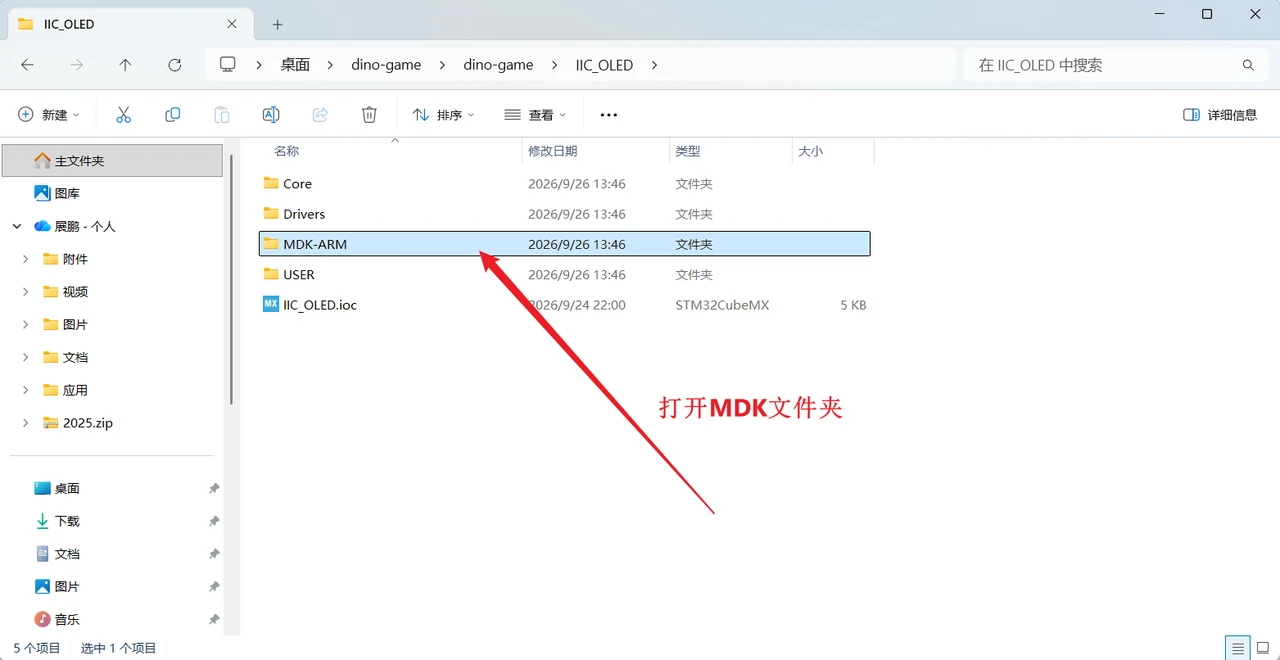Refresh the current folder view

pos(175,65)
